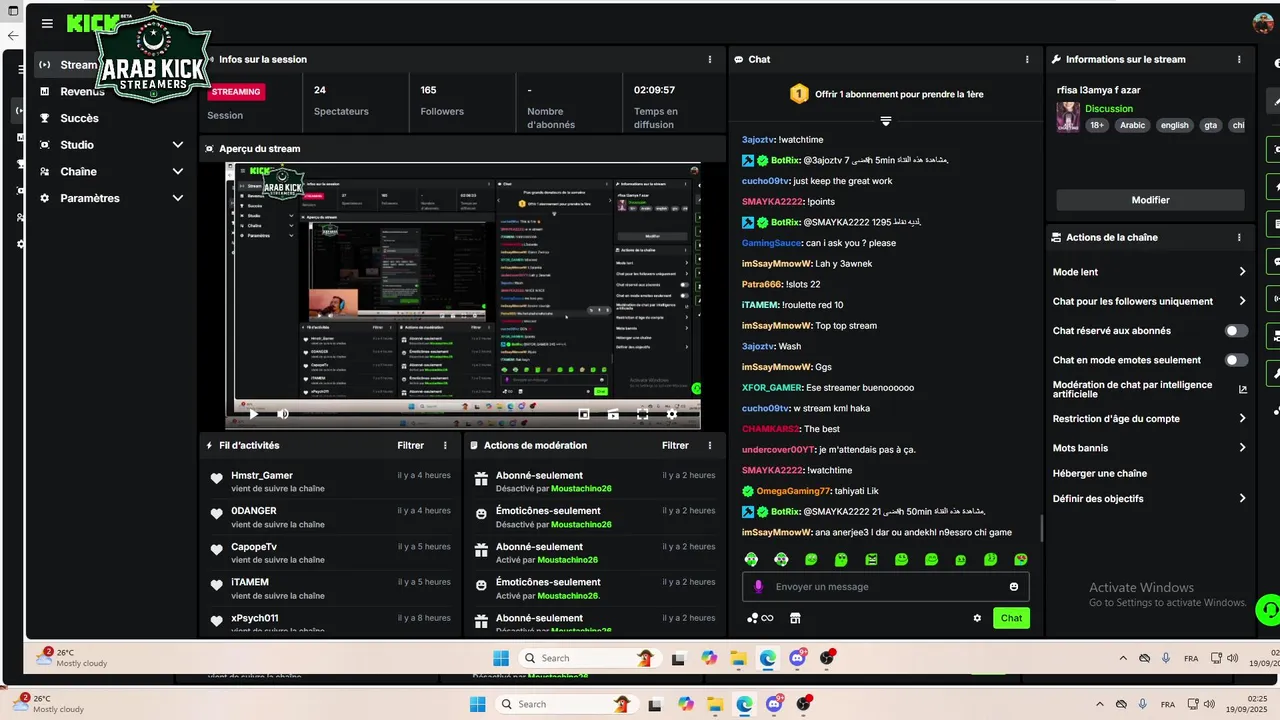1280x720 pixels.
Task: Click the english stream tag
Action: (1175, 126)
